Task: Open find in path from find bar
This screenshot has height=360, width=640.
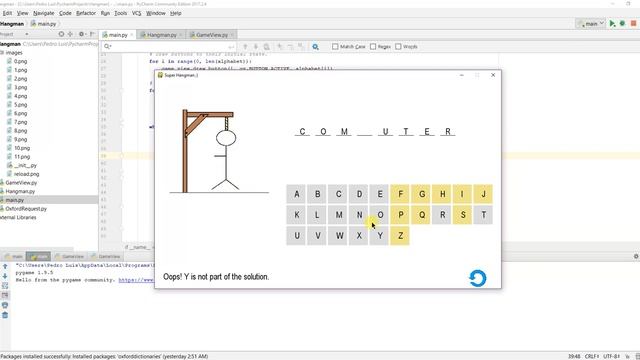Action: (267, 47)
